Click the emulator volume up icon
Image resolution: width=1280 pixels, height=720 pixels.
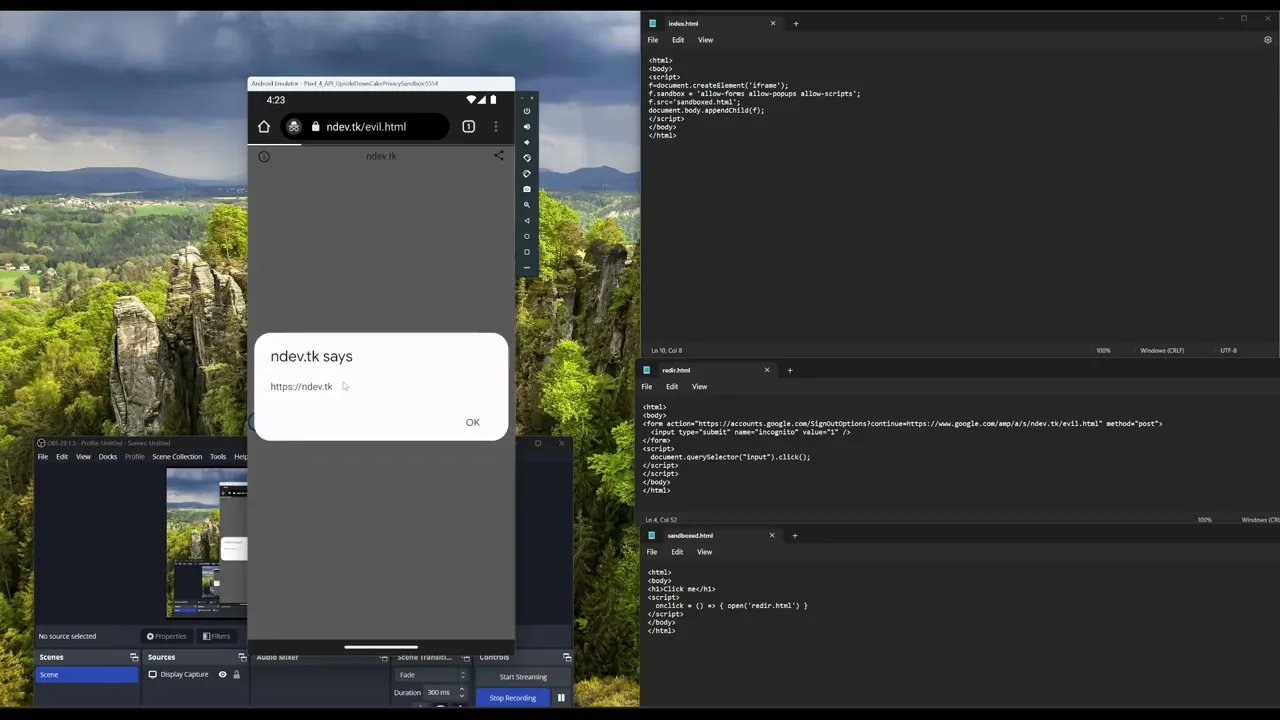tap(527, 127)
